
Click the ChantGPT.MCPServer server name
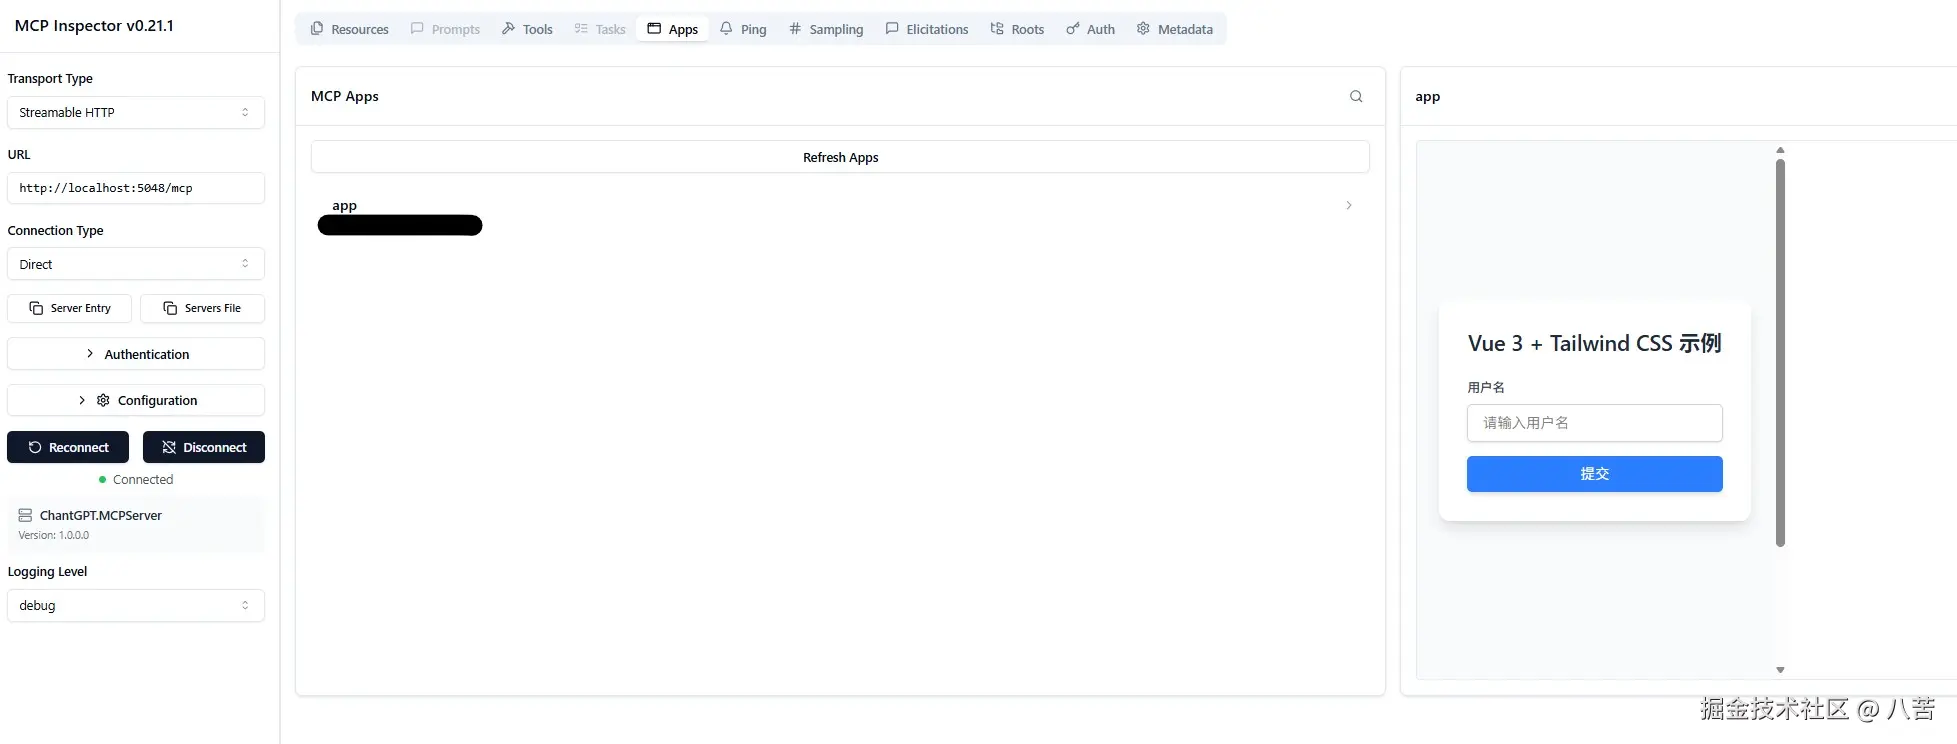pos(101,515)
